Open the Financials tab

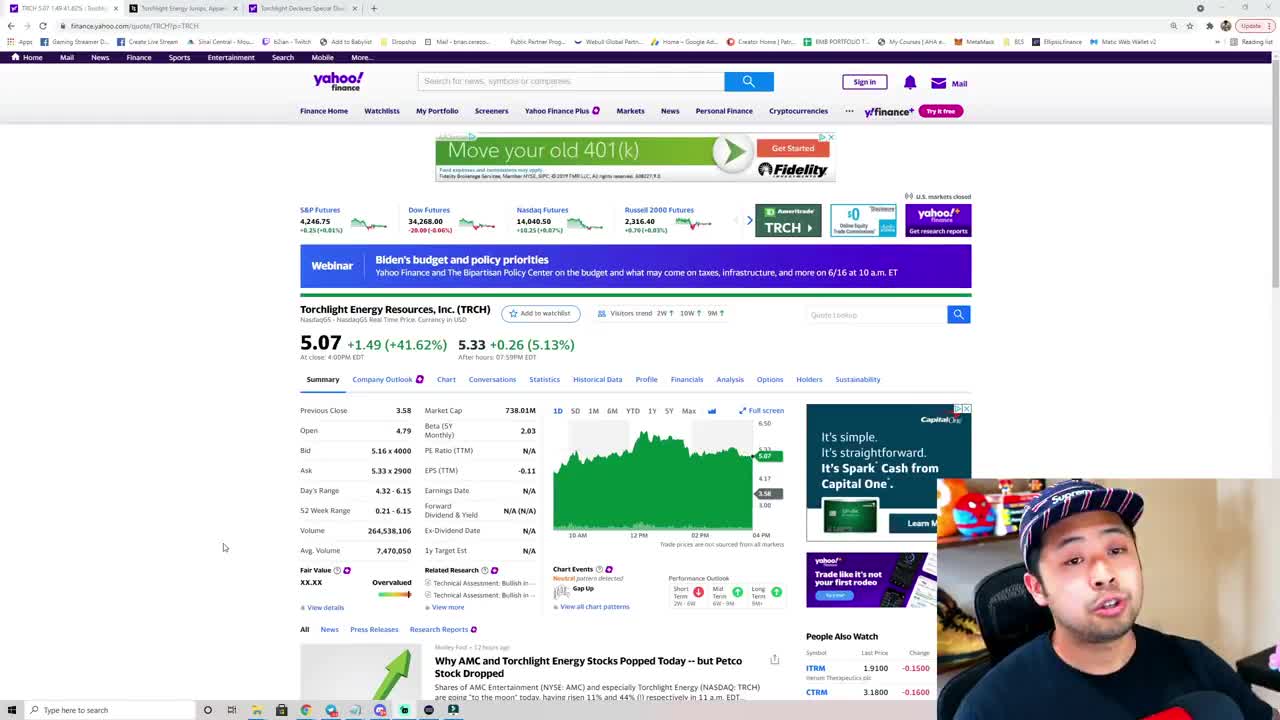pyautogui.click(x=687, y=379)
